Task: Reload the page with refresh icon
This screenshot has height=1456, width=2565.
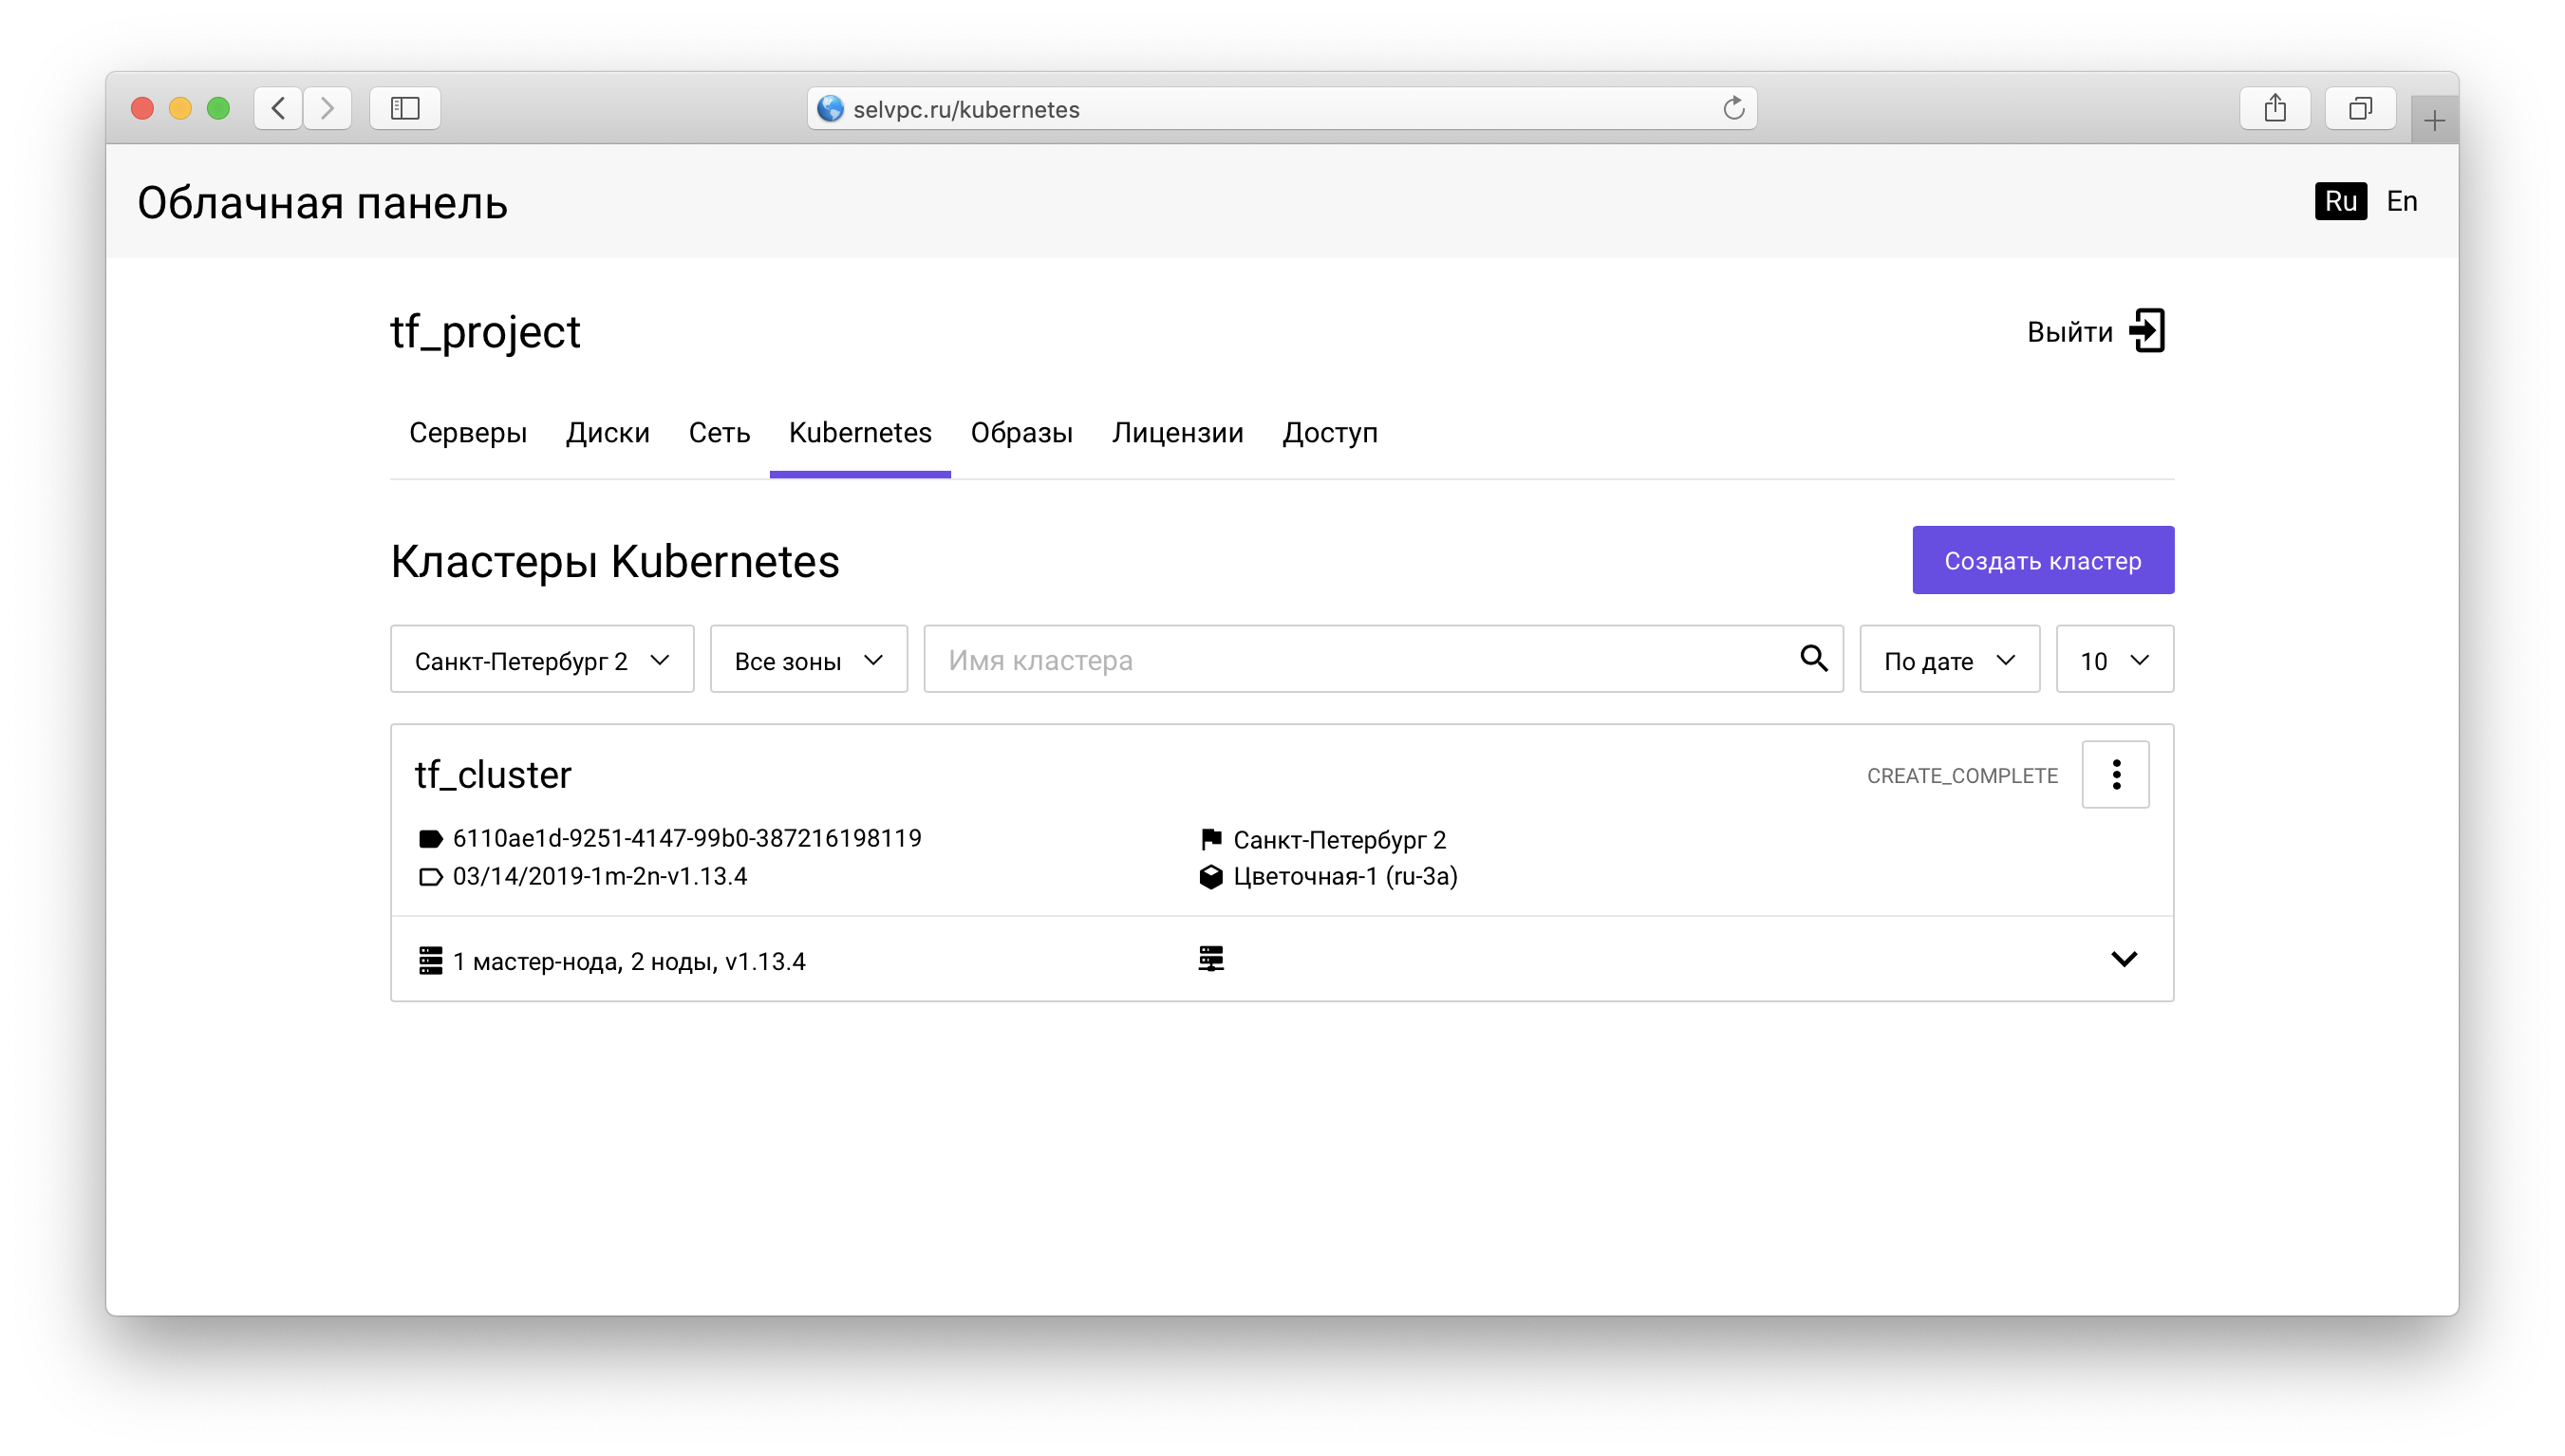Action: click(x=1733, y=108)
